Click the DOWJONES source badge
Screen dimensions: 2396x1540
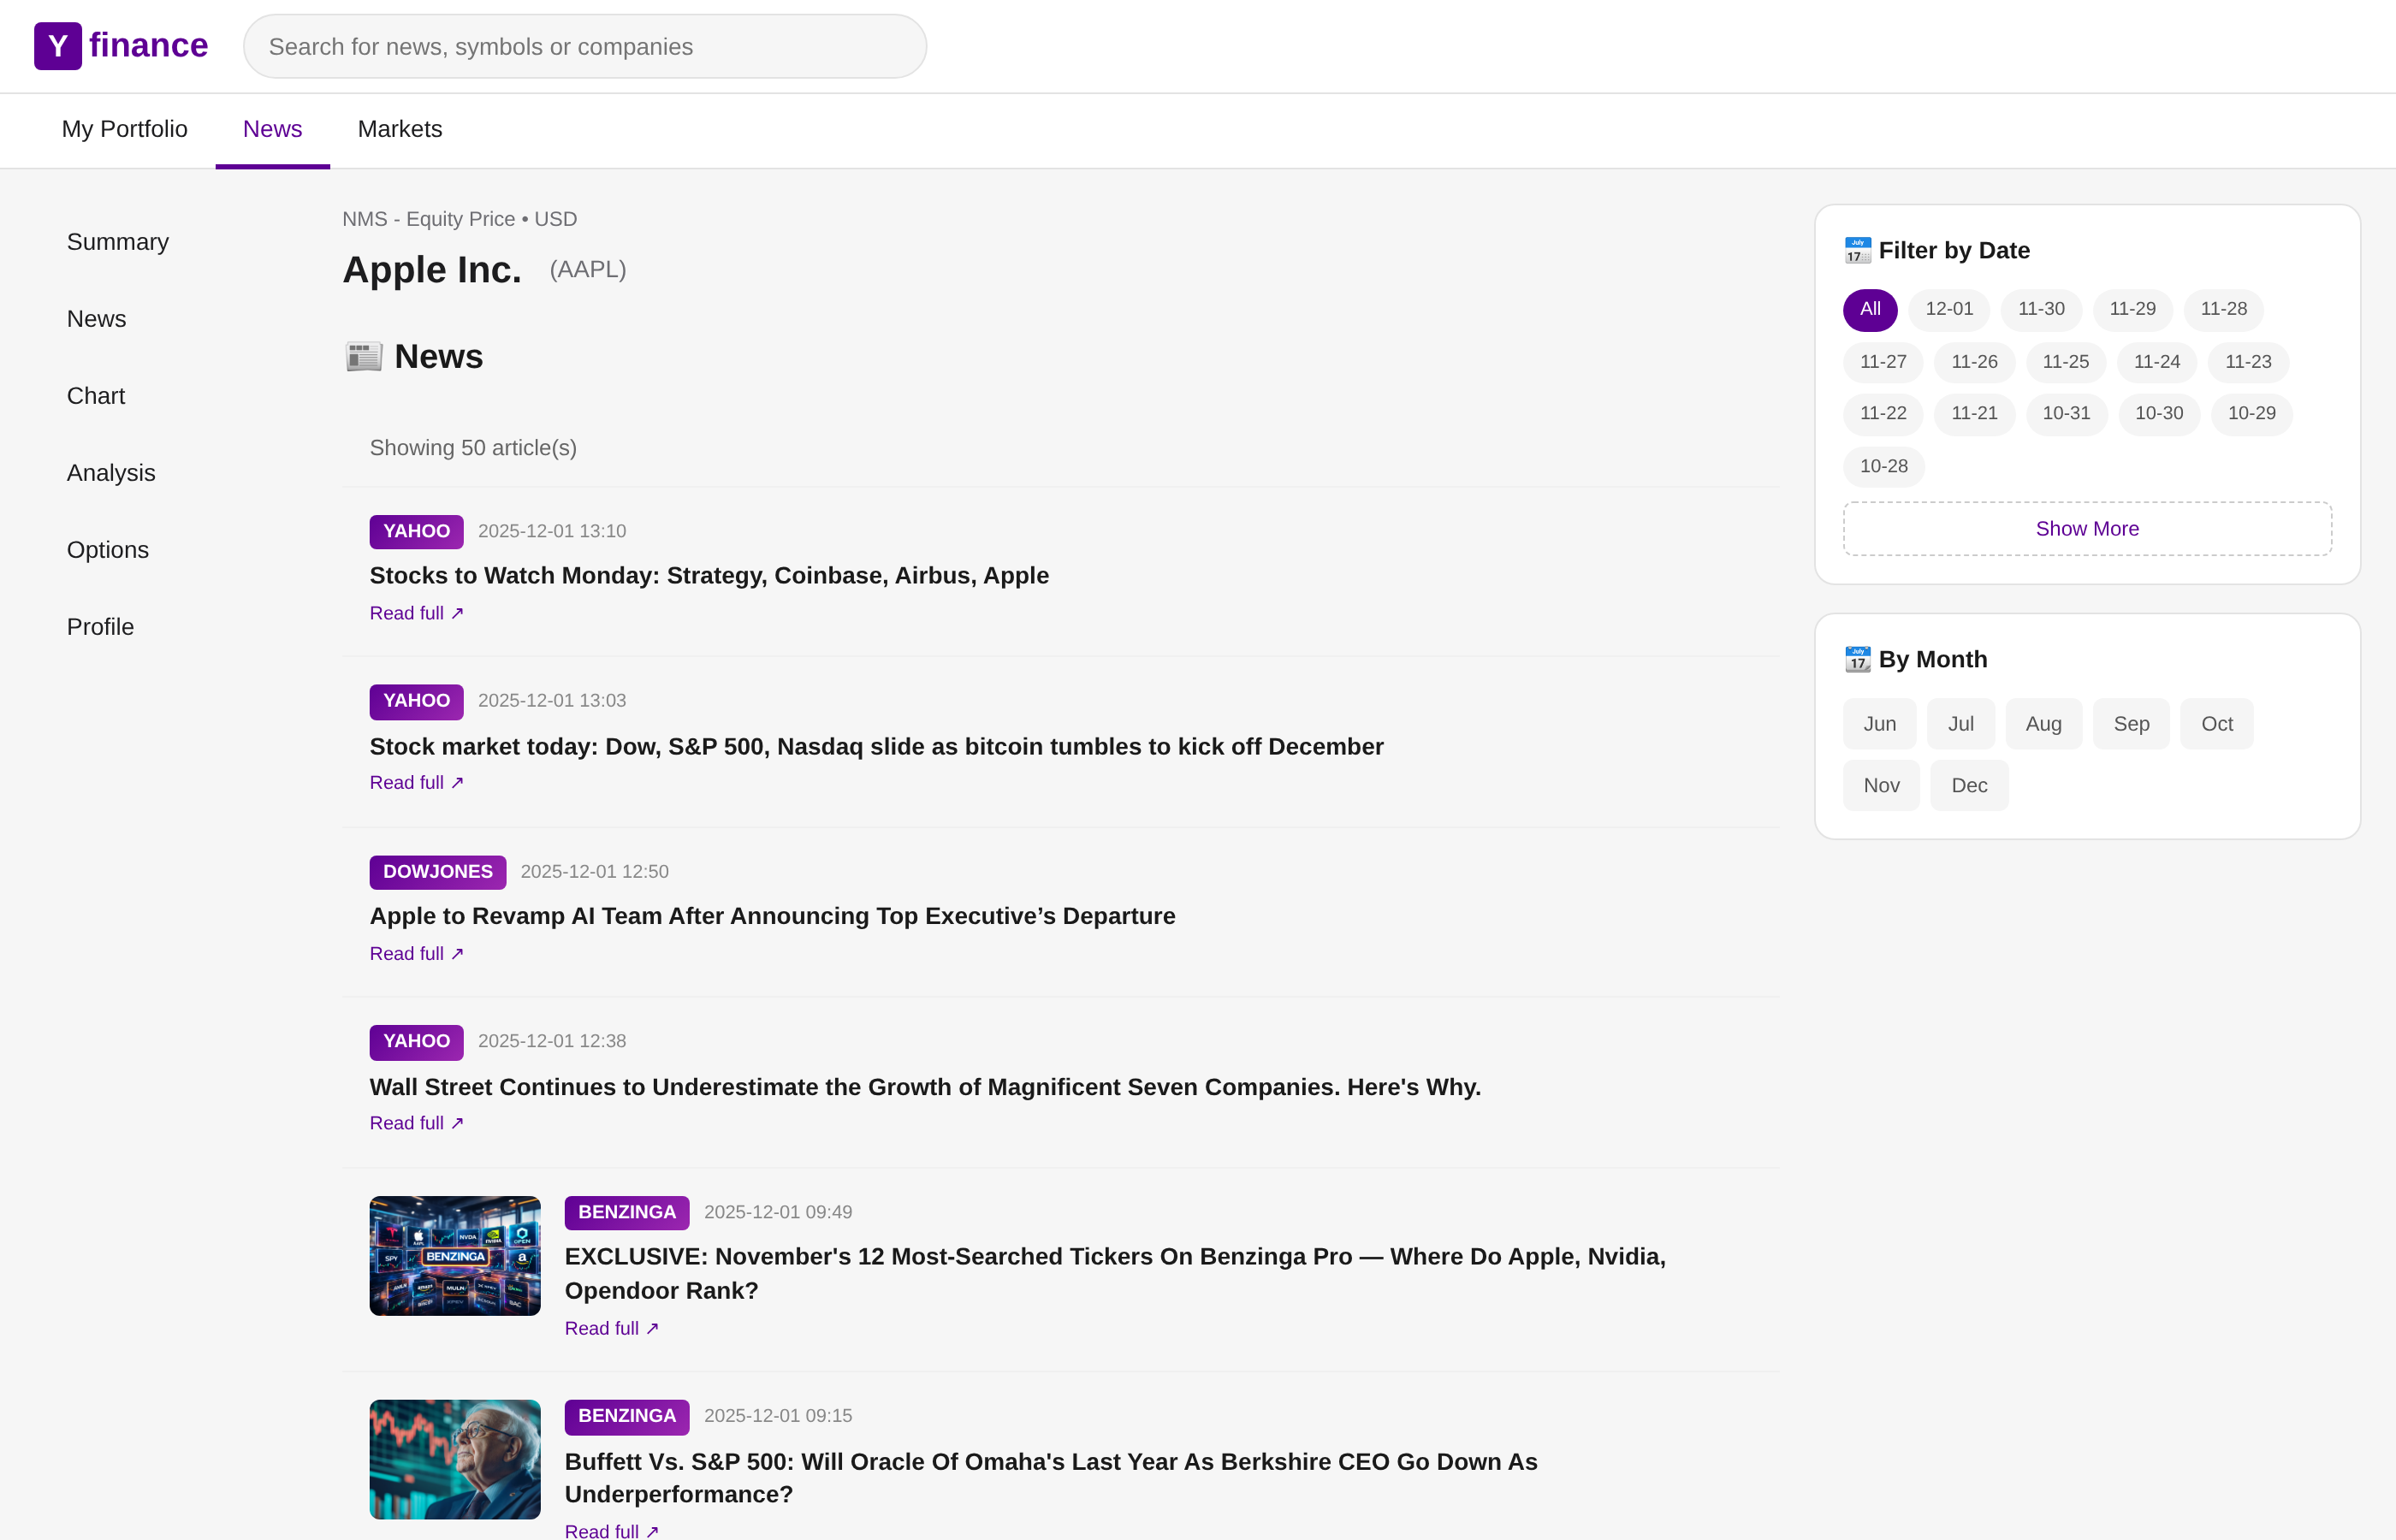click(438, 872)
